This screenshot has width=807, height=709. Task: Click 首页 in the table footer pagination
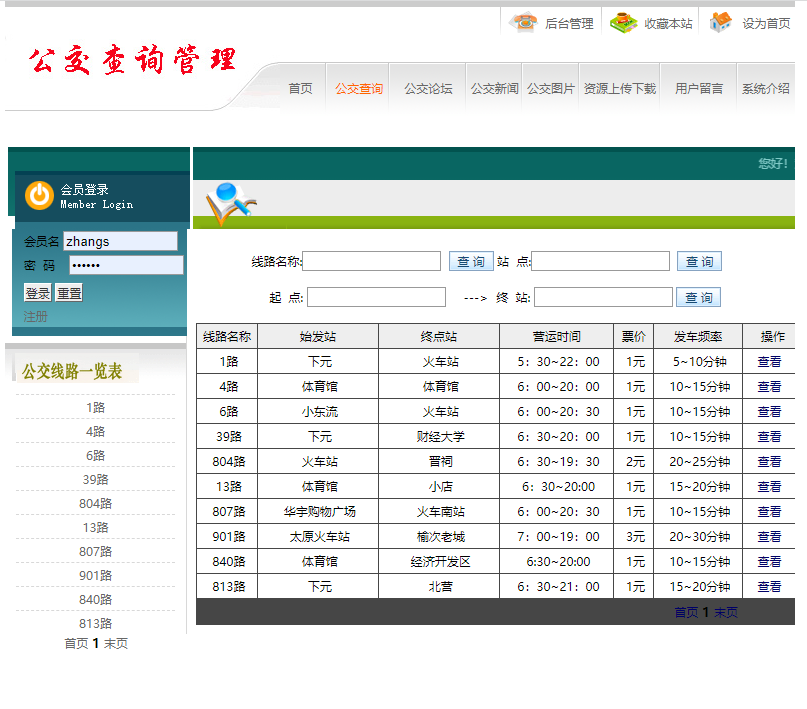tap(687, 612)
